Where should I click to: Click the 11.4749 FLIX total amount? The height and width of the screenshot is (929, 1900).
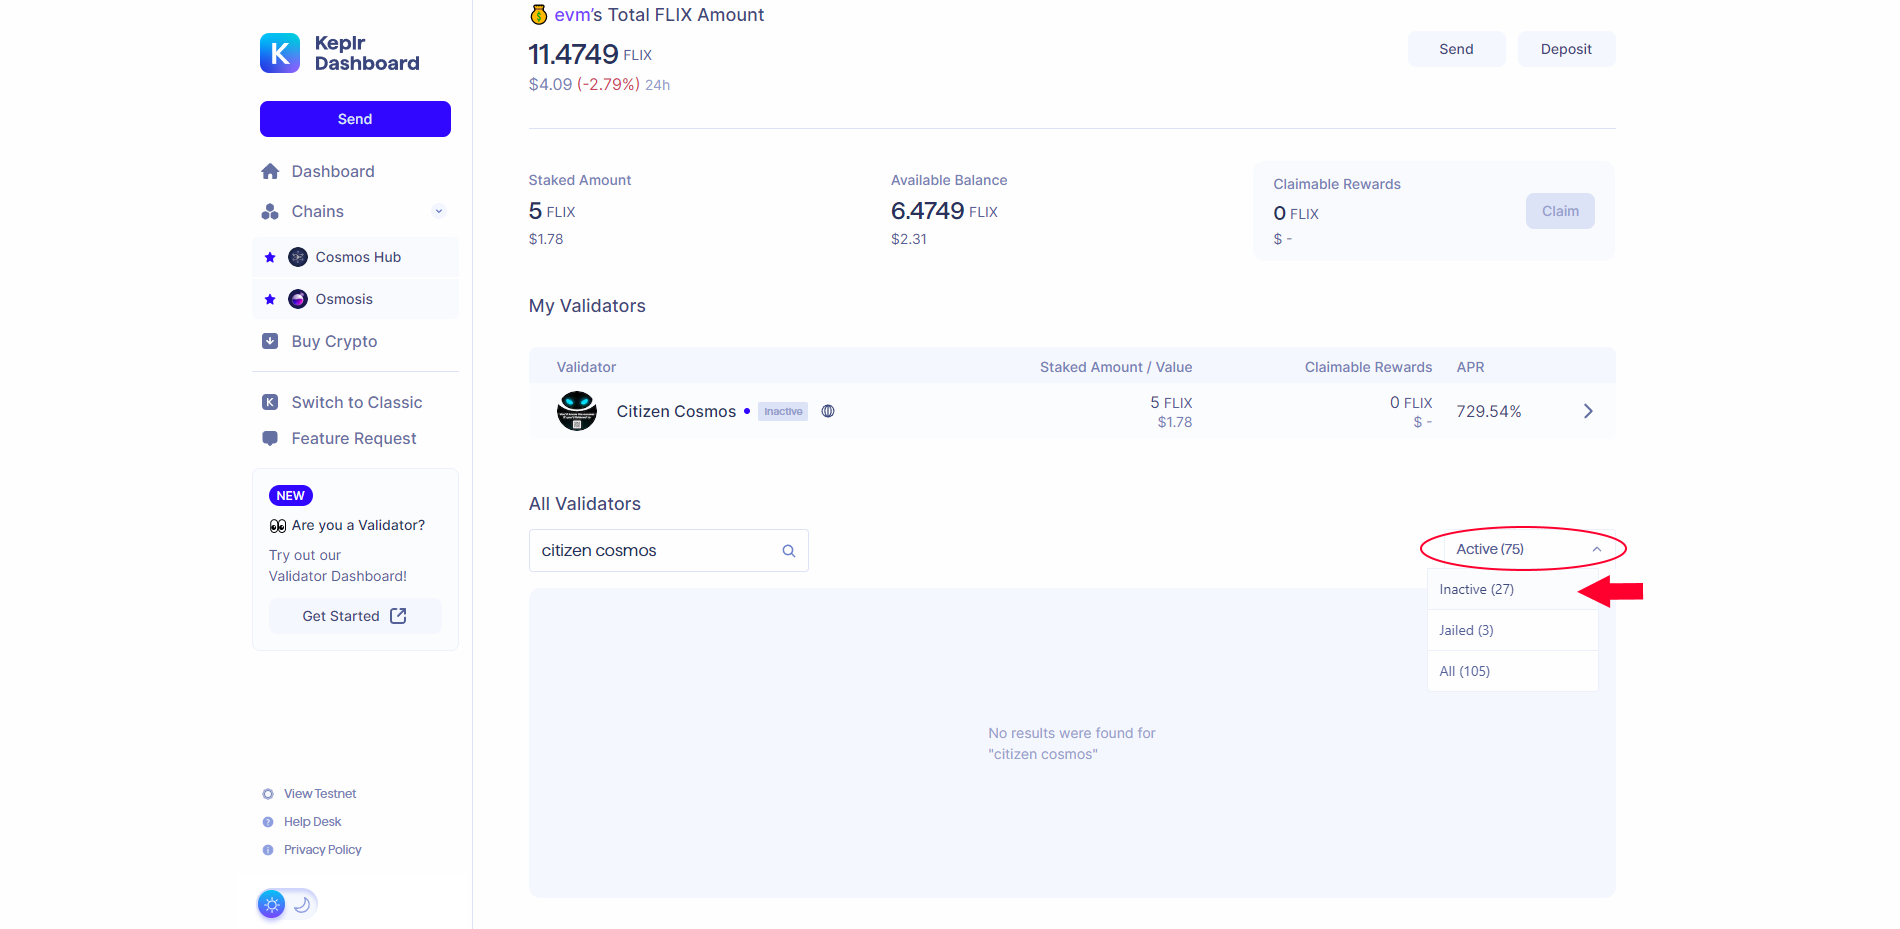[590, 54]
